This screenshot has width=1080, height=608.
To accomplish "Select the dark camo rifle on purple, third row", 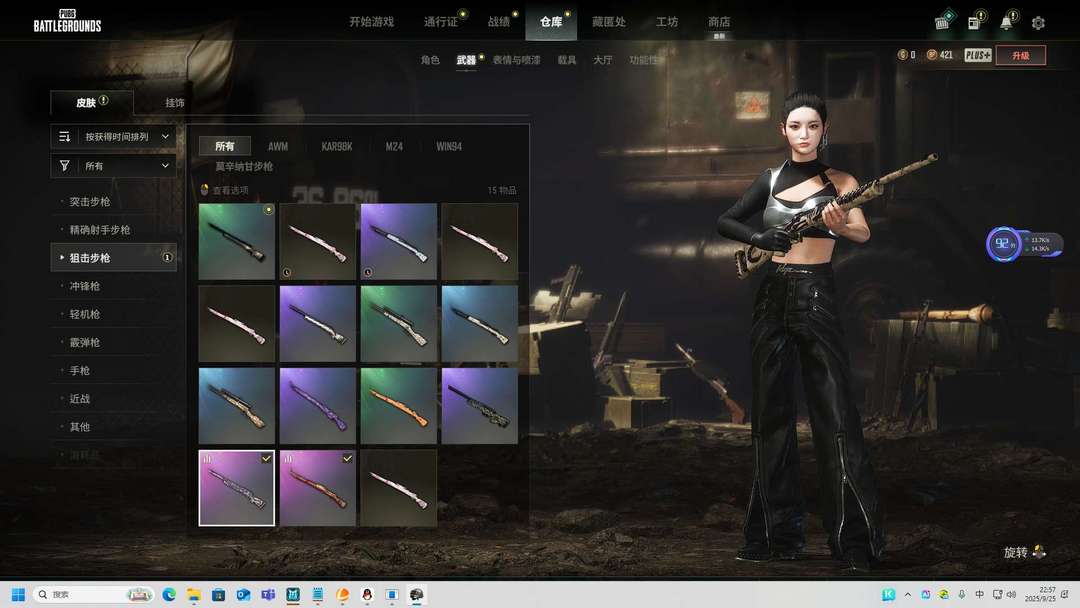I will coord(479,406).
